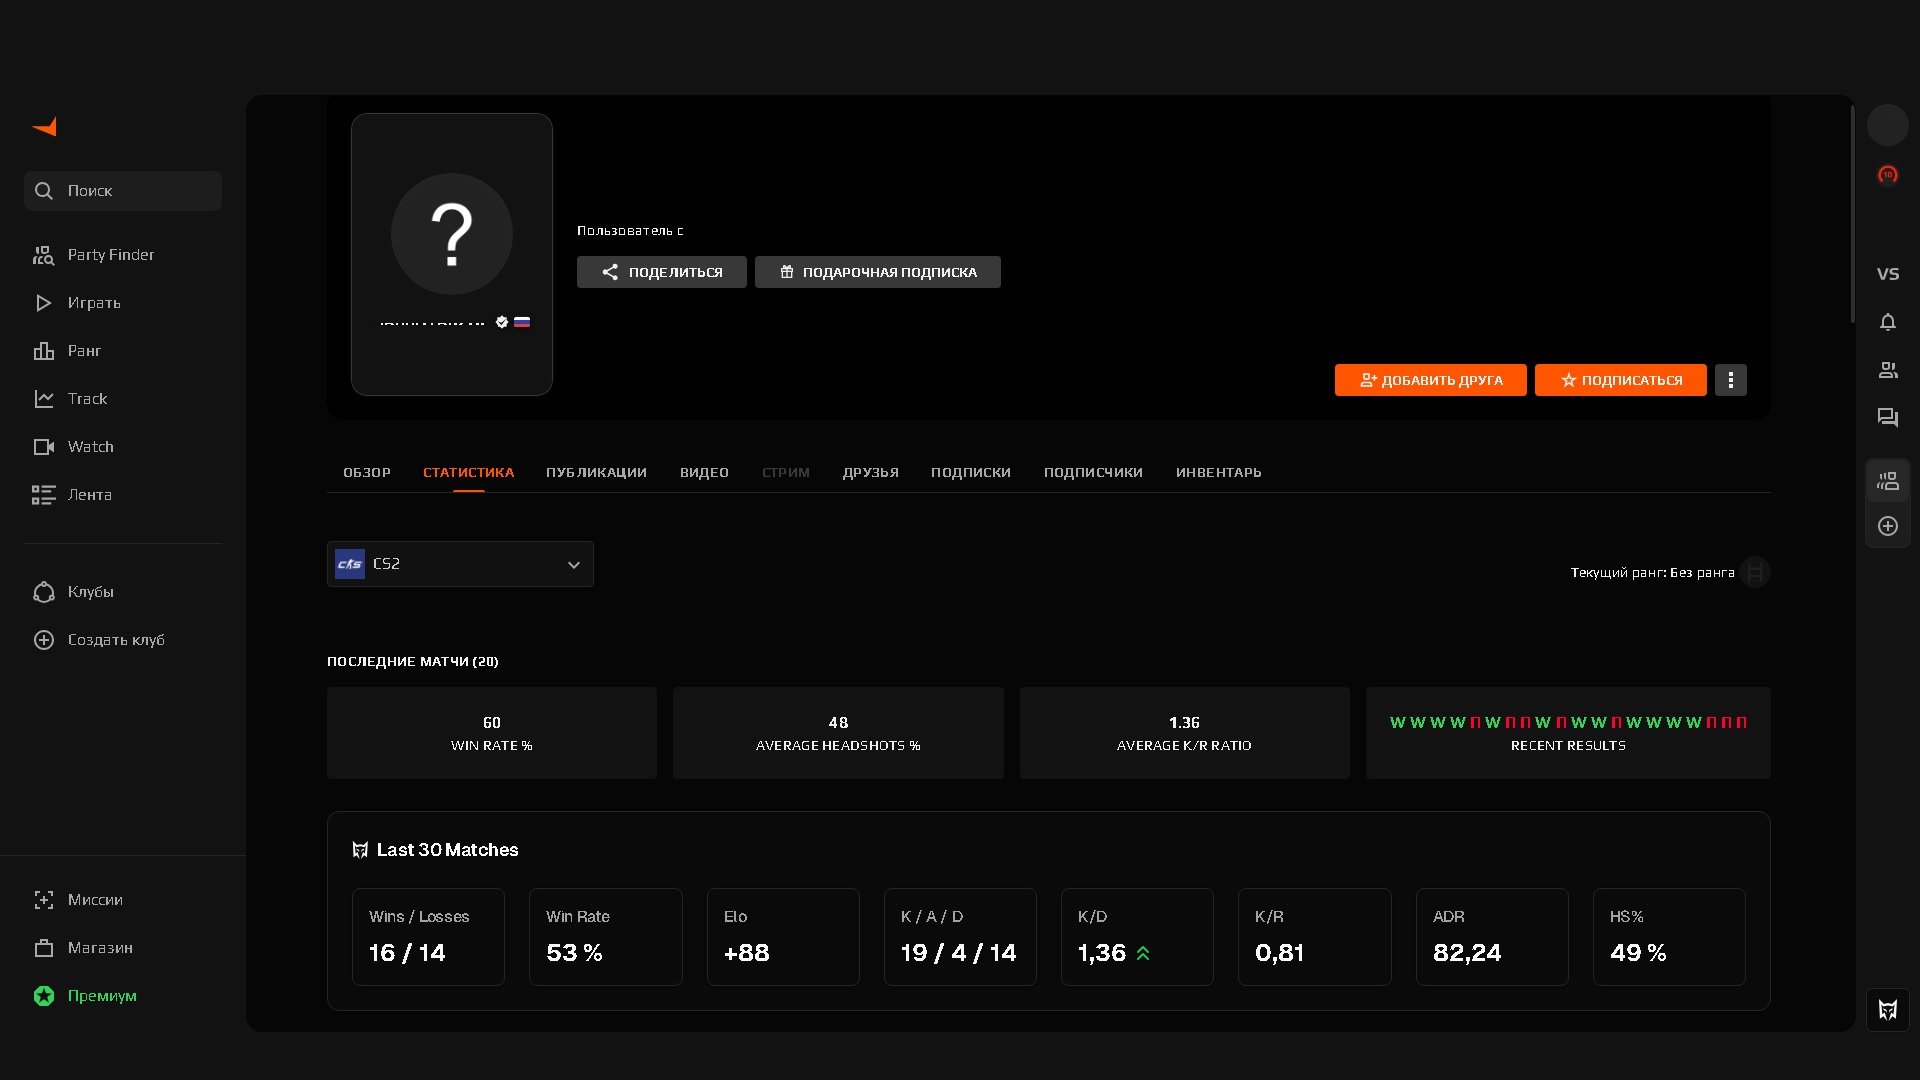Image resolution: width=1920 pixels, height=1080 pixels.
Task: Open the chat messages icon
Action: click(1887, 418)
